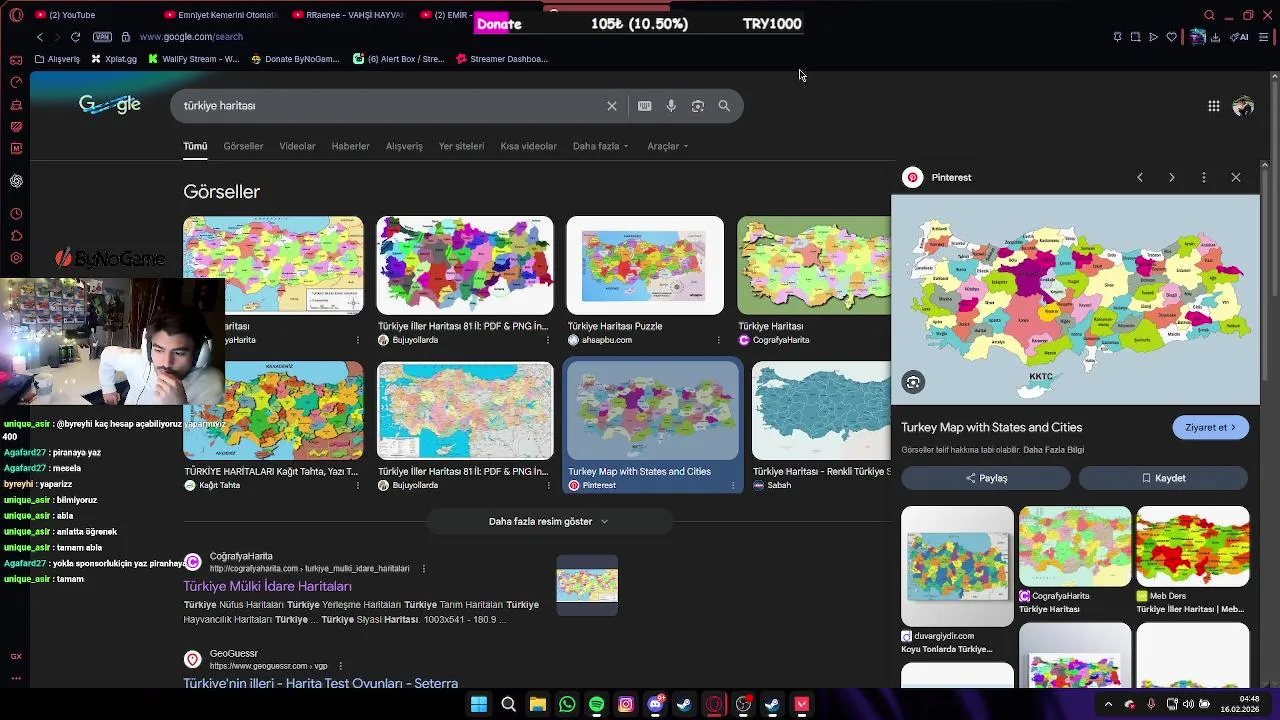
Task: Search inside the image with Lens icon
Action: click(913, 382)
